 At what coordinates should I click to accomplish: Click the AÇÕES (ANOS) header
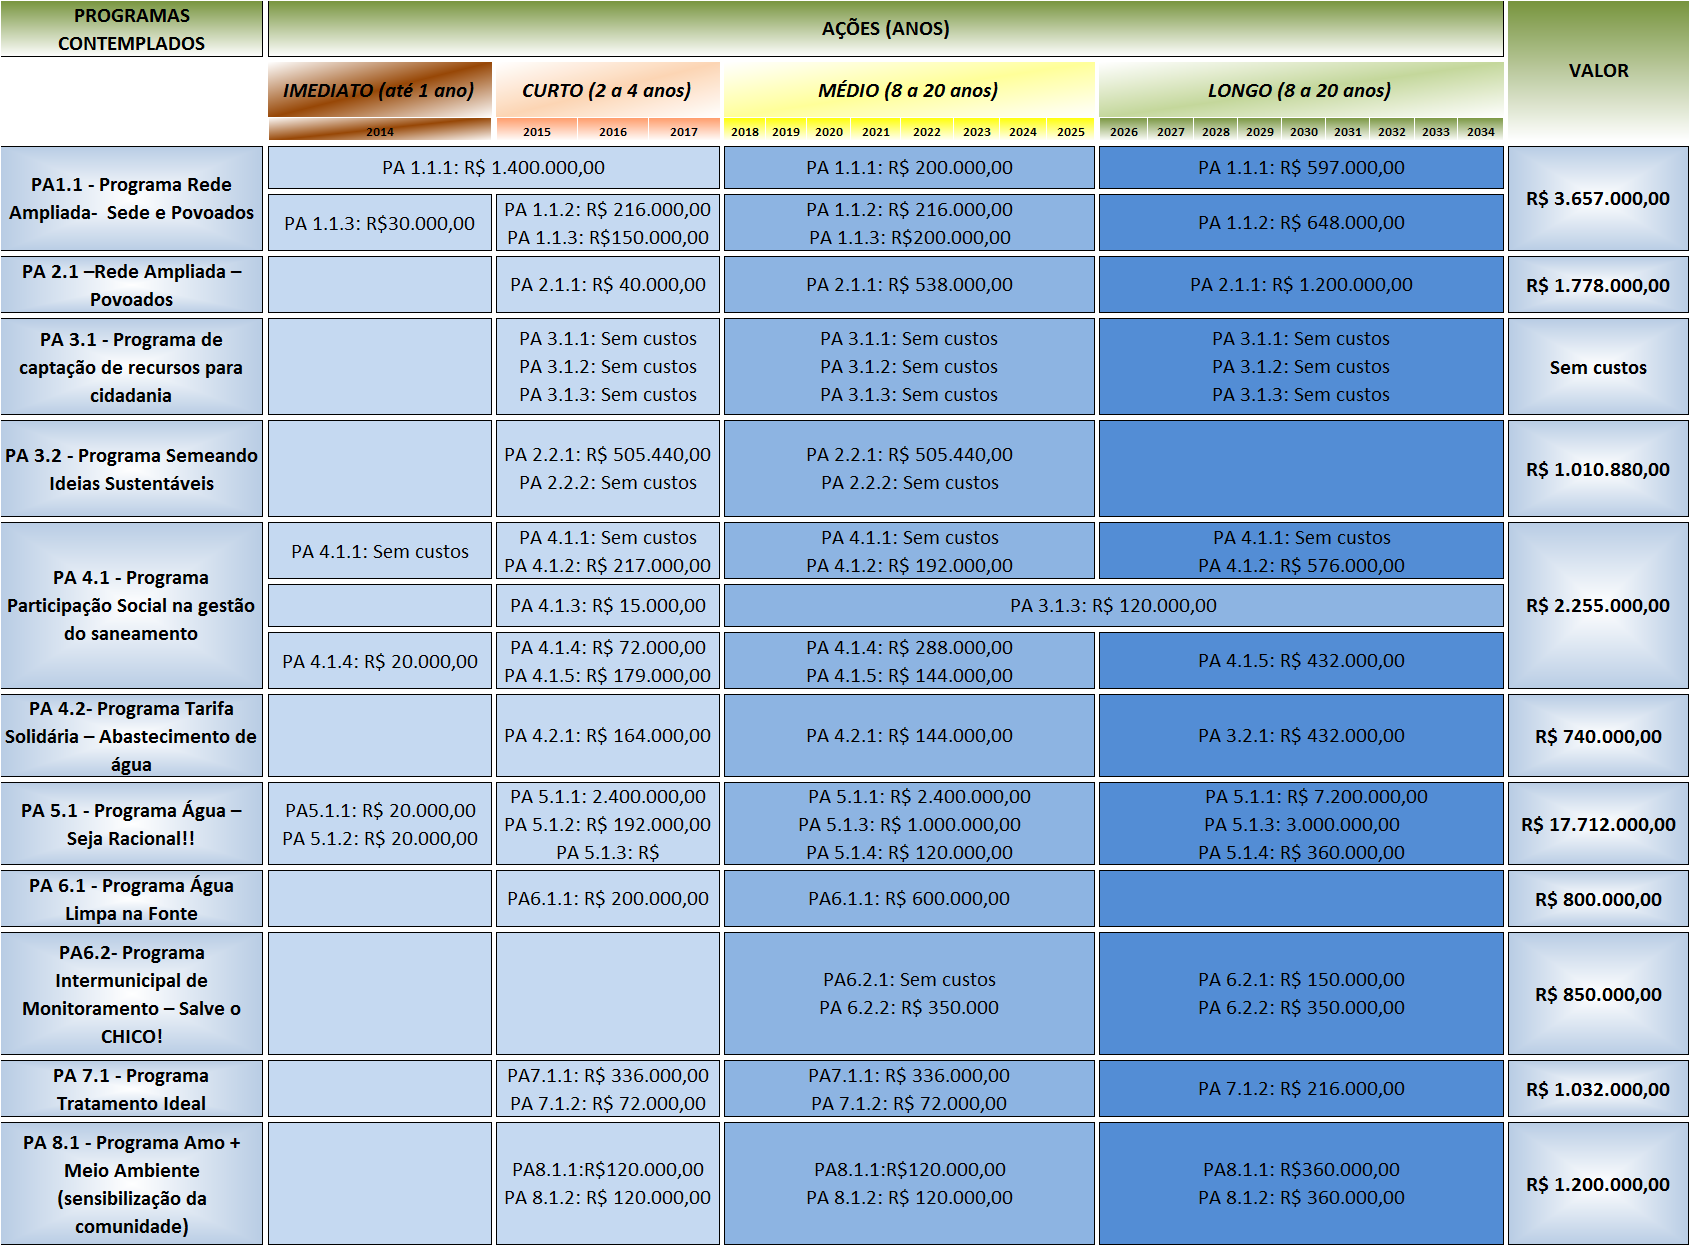coord(885,29)
